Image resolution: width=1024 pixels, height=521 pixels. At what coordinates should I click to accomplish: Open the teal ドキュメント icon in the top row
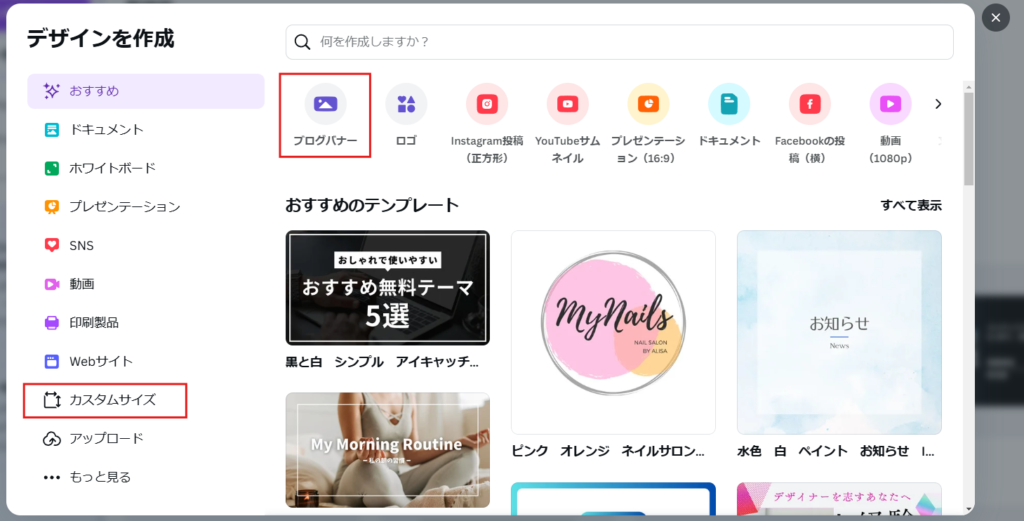(x=729, y=104)
